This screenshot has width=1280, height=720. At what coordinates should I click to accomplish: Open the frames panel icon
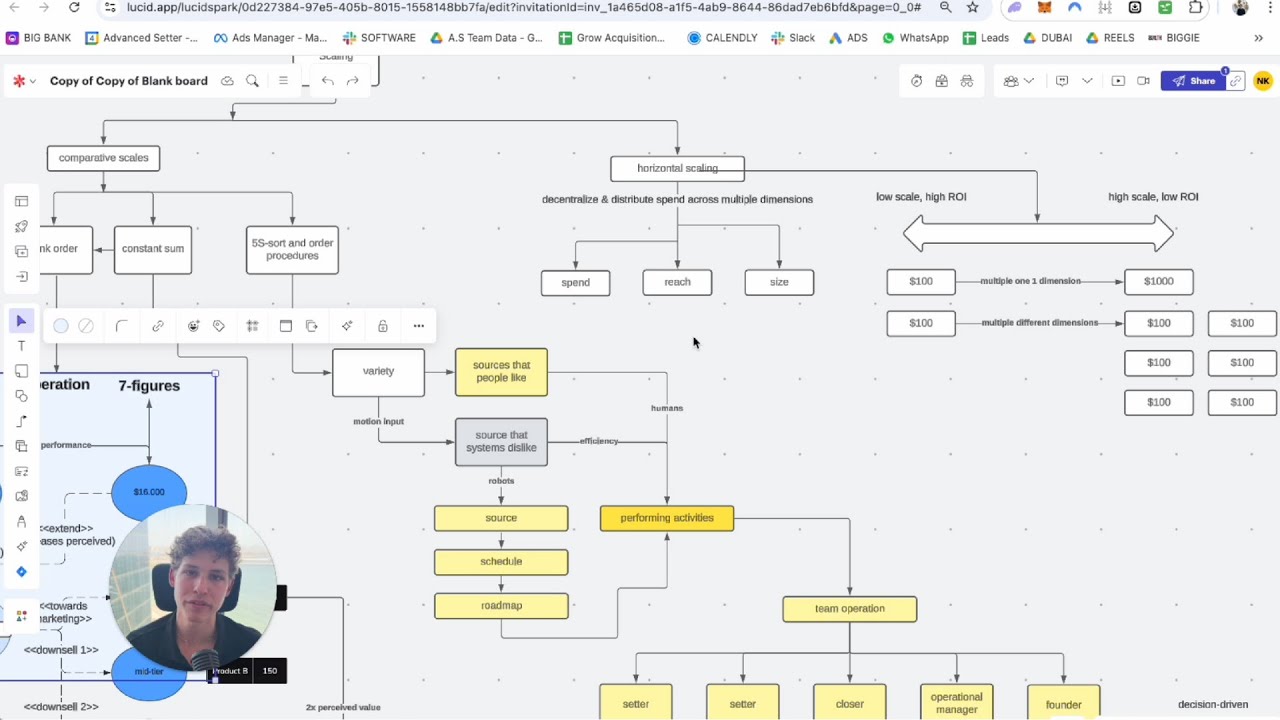click(x=21, y=252)
